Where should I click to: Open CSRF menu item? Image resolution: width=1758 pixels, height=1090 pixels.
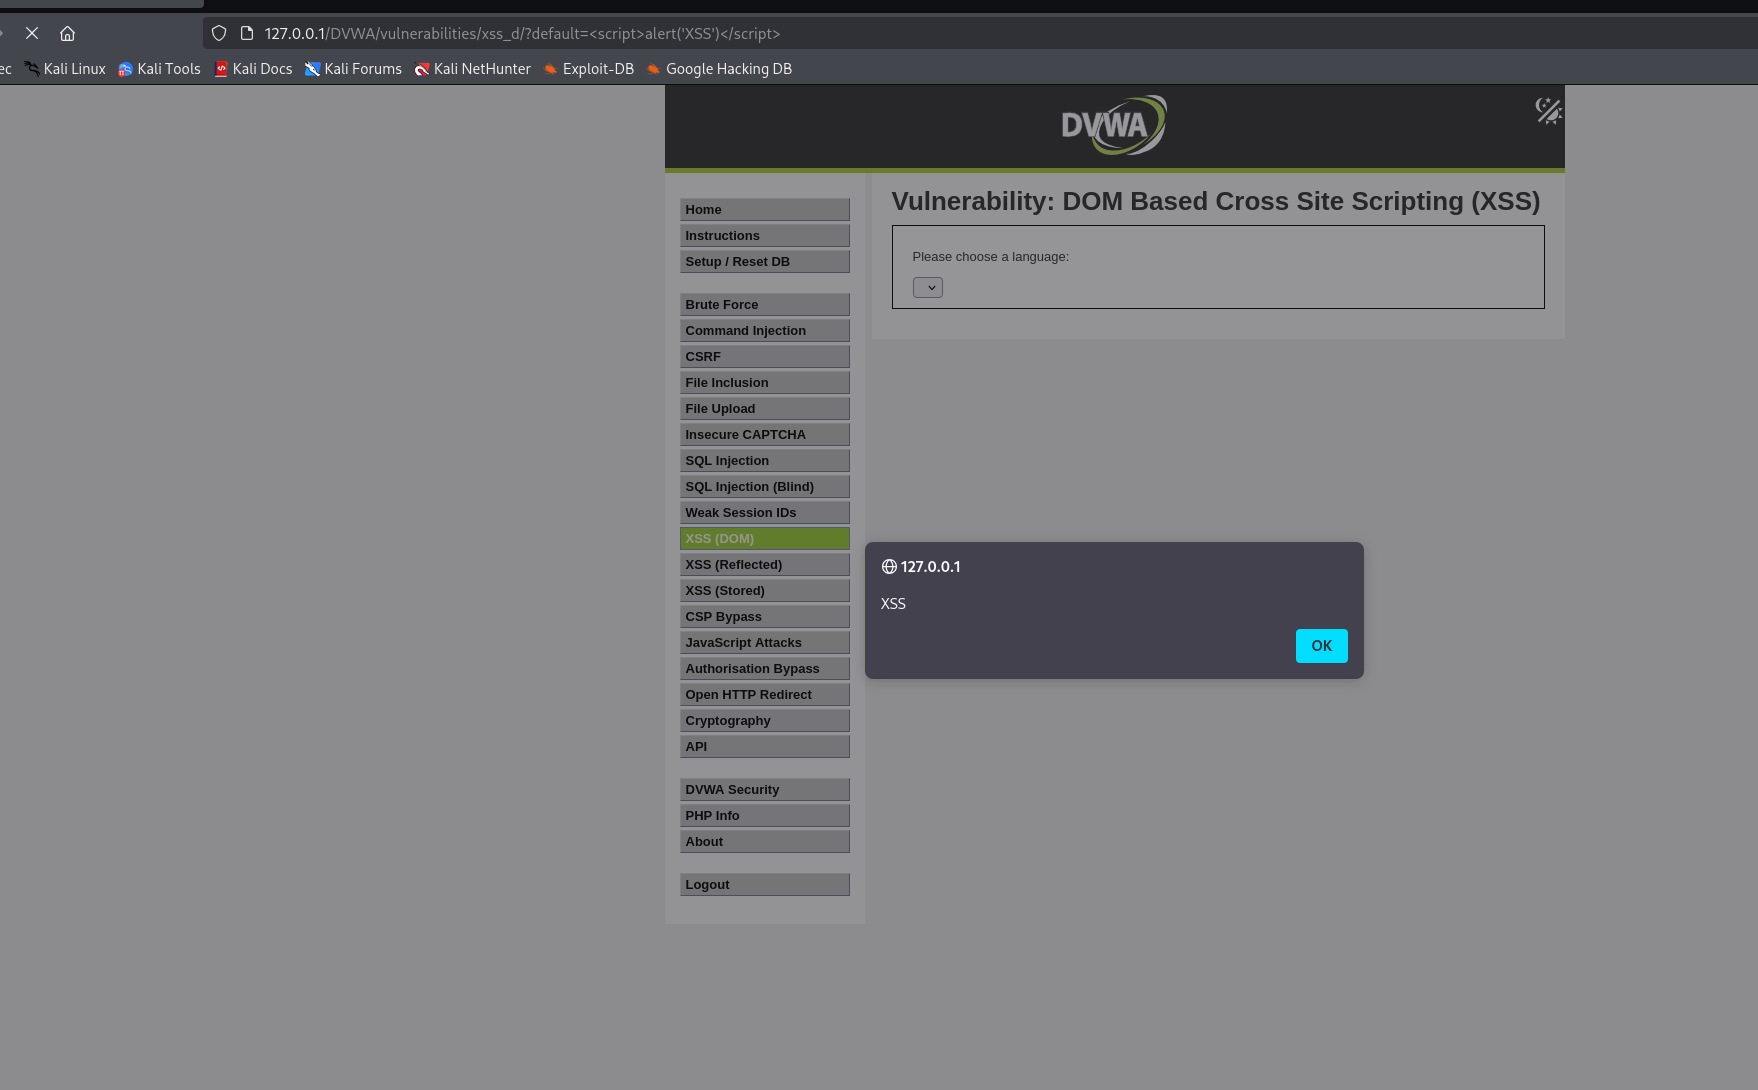click(x=765, y=356)
